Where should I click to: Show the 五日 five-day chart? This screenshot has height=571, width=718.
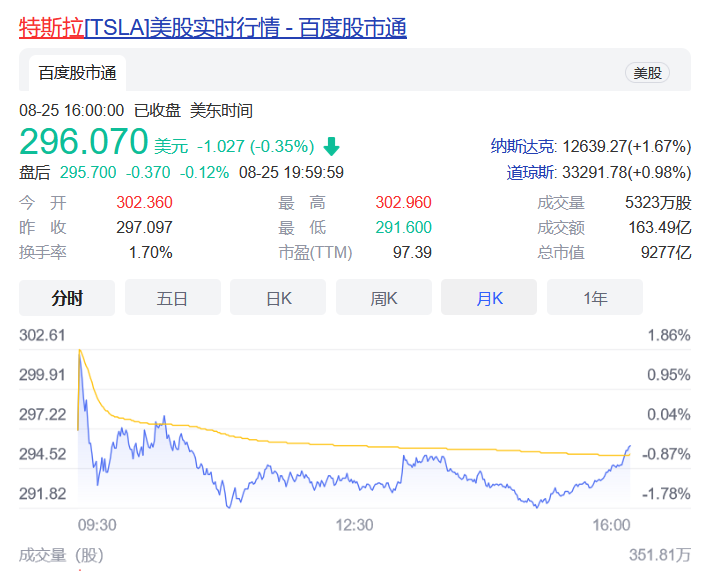pos(172,297)
